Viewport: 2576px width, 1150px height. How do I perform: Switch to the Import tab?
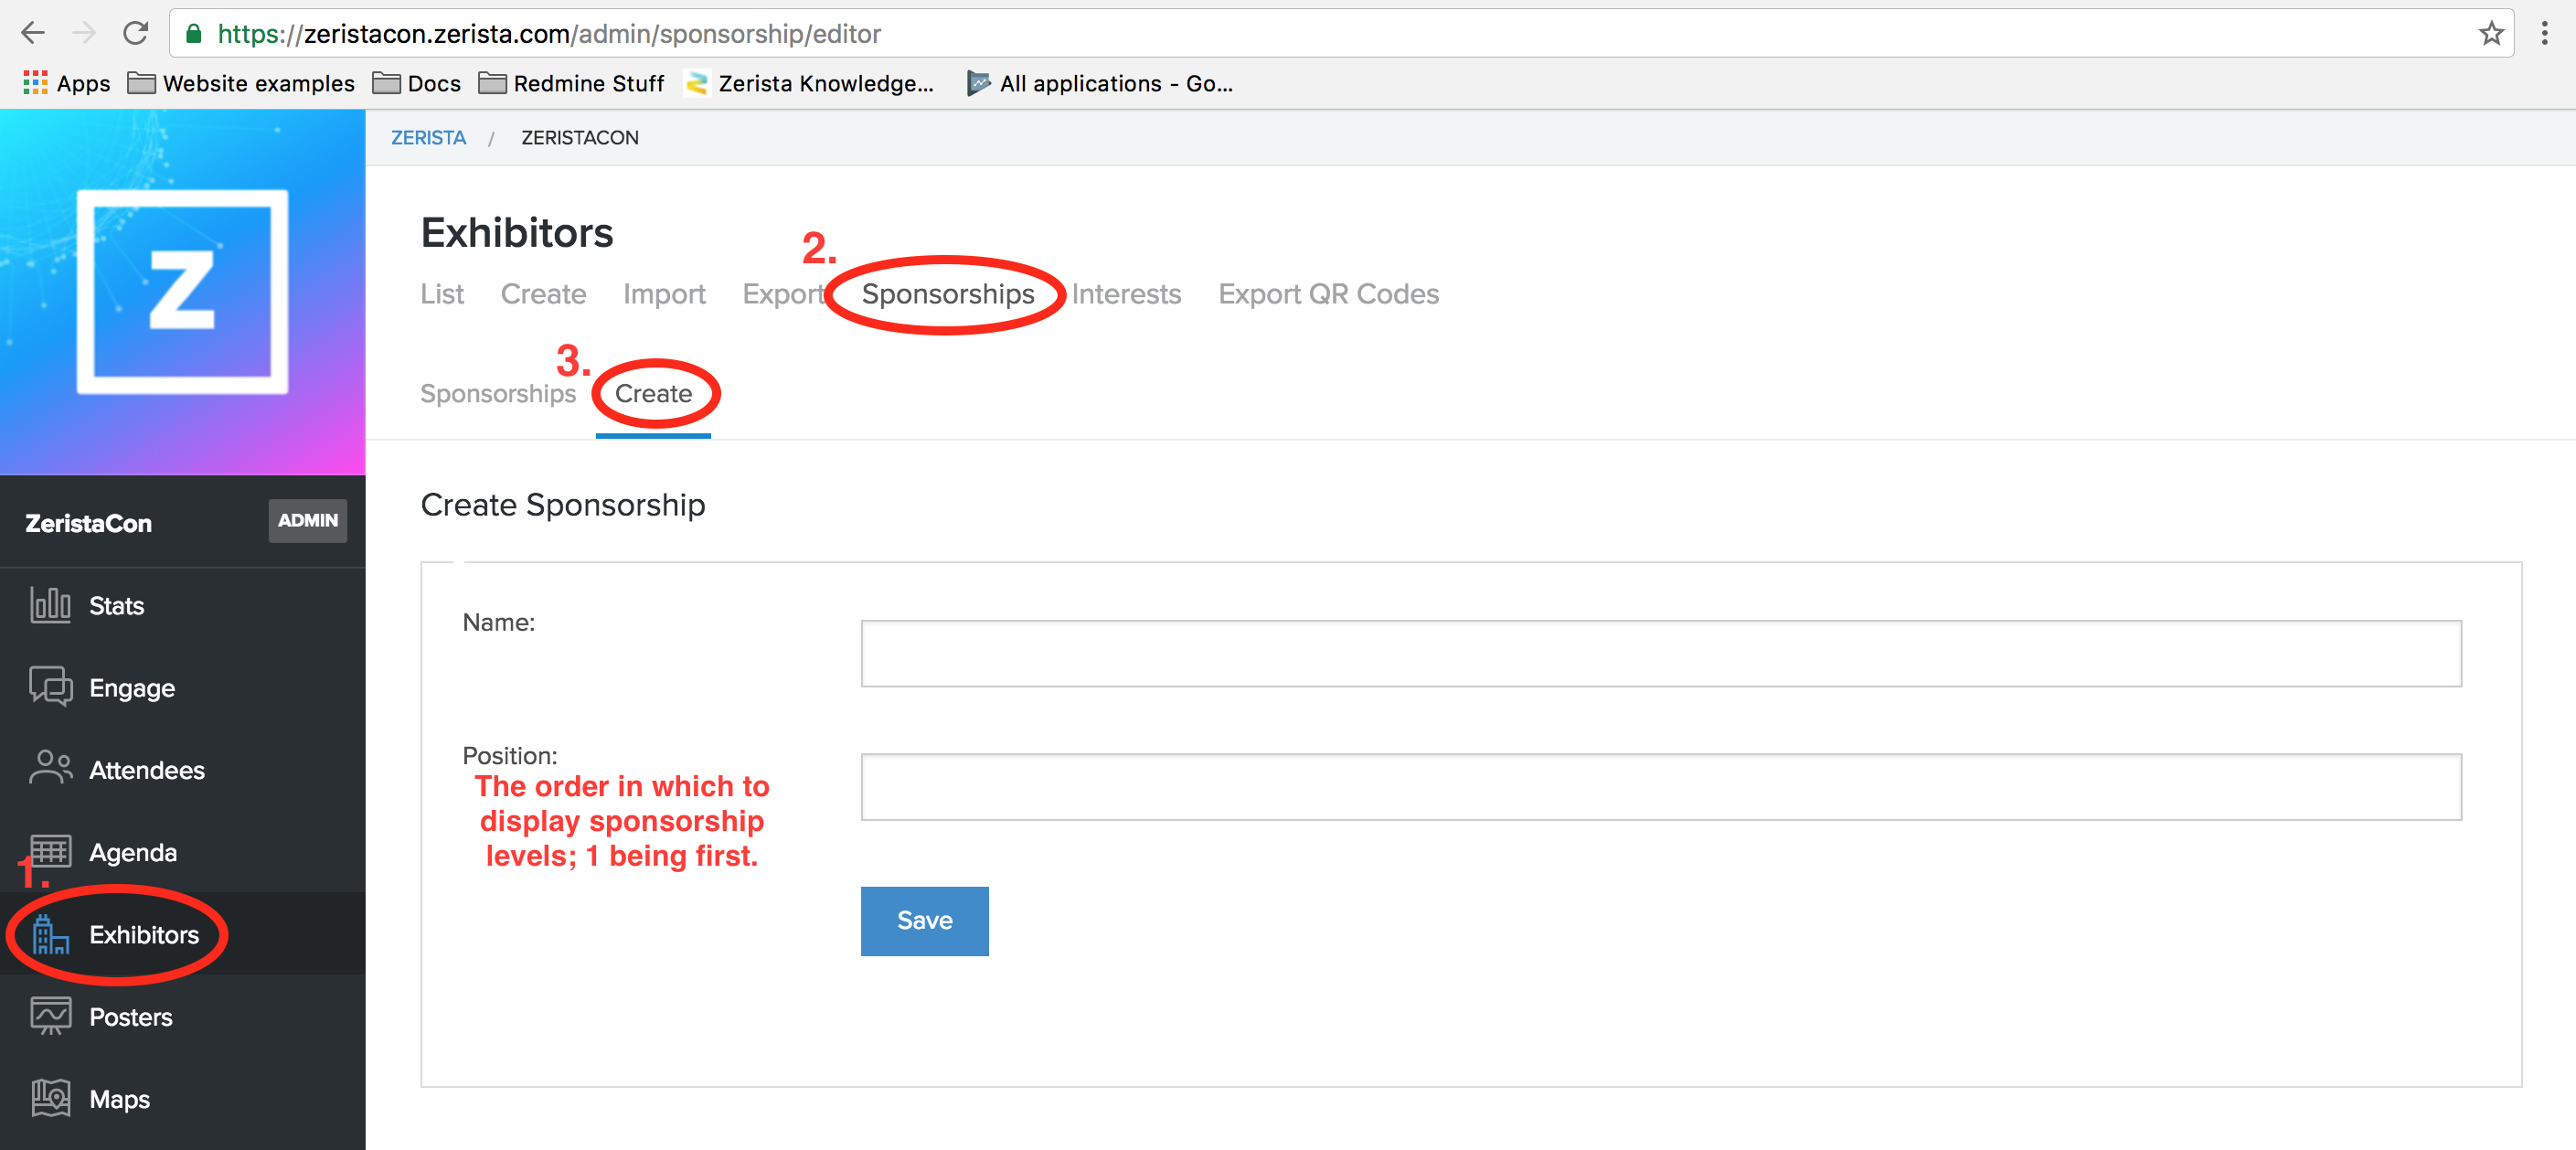coord(664,294)
